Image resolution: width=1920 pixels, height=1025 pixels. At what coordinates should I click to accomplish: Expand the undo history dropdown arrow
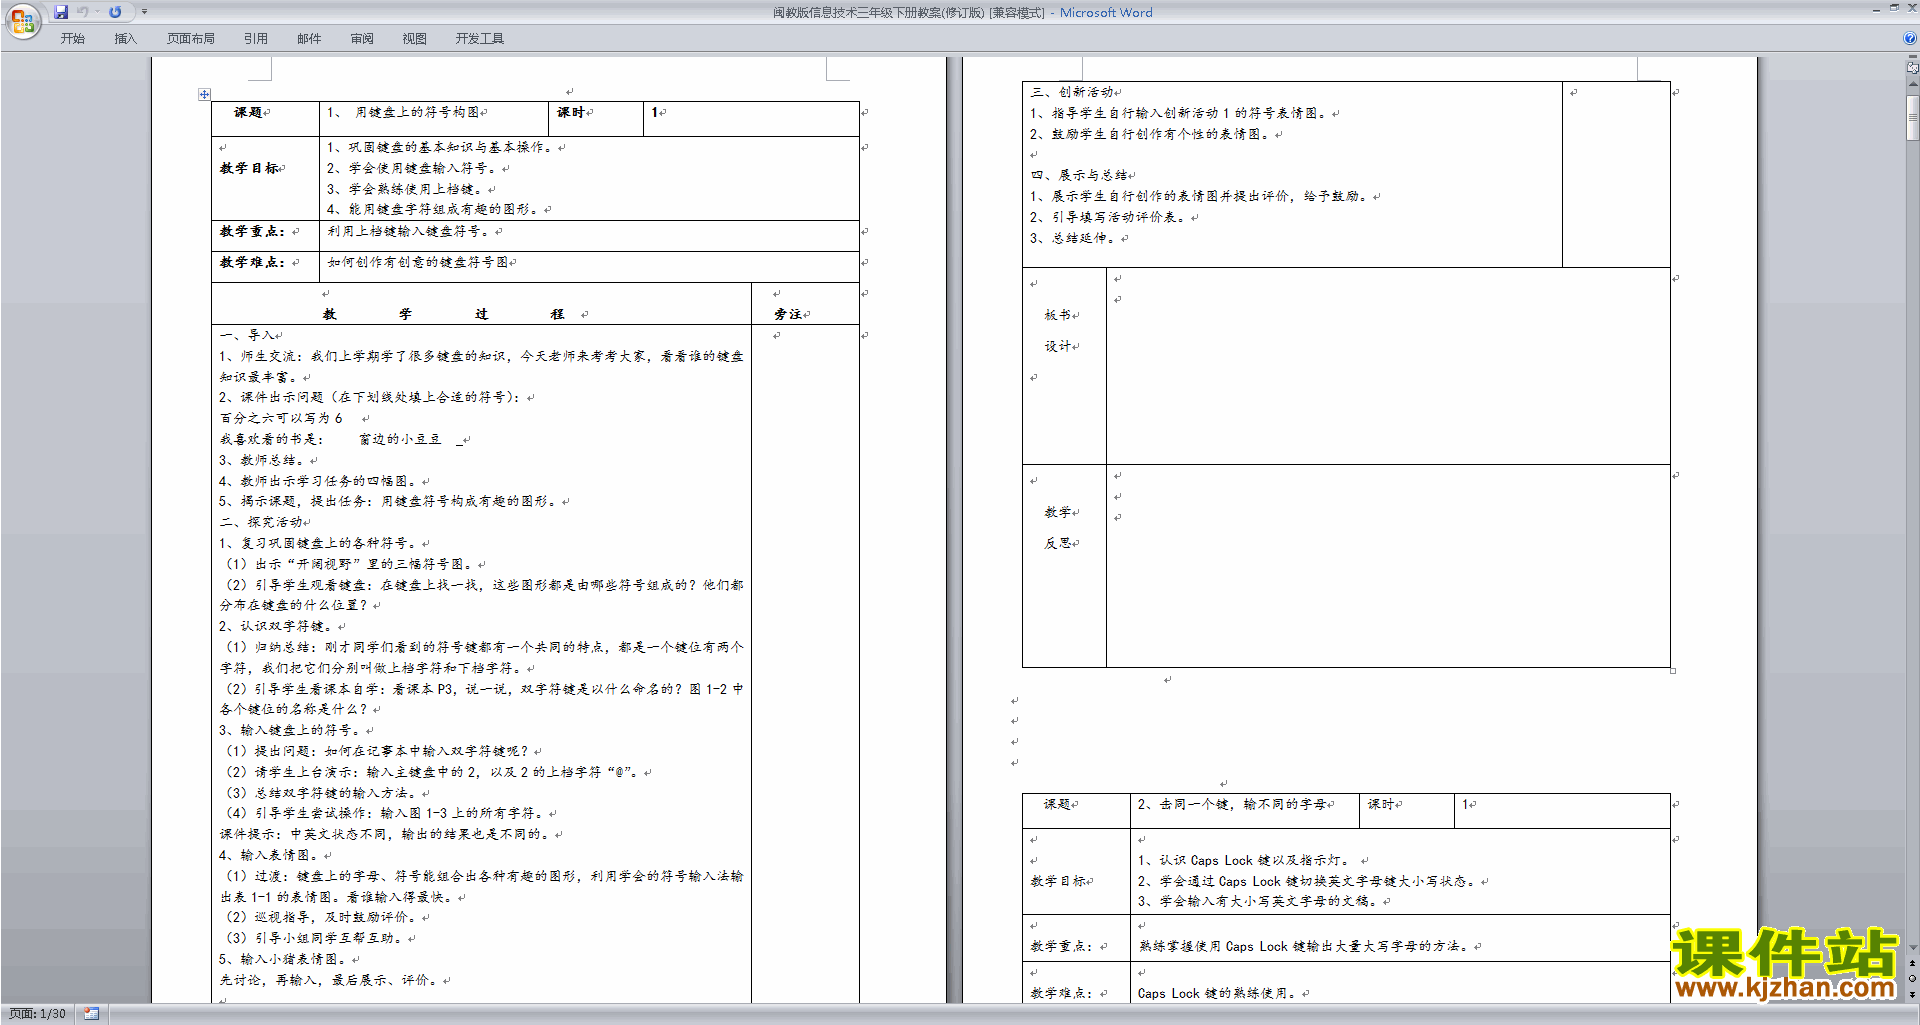pos(97,12)
